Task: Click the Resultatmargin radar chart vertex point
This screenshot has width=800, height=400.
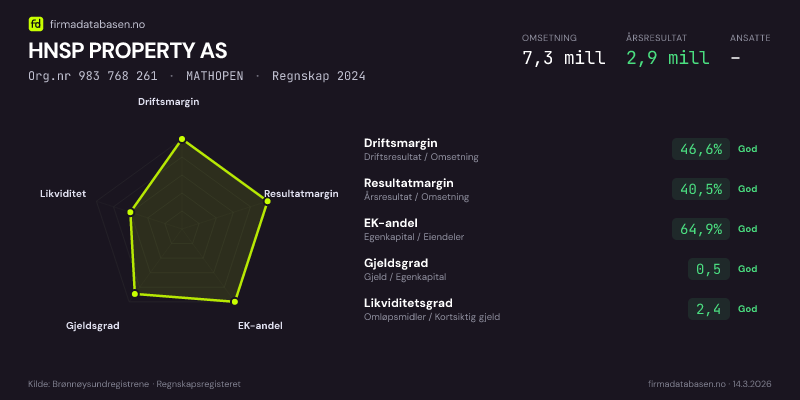Action: [x=267, y=201]
